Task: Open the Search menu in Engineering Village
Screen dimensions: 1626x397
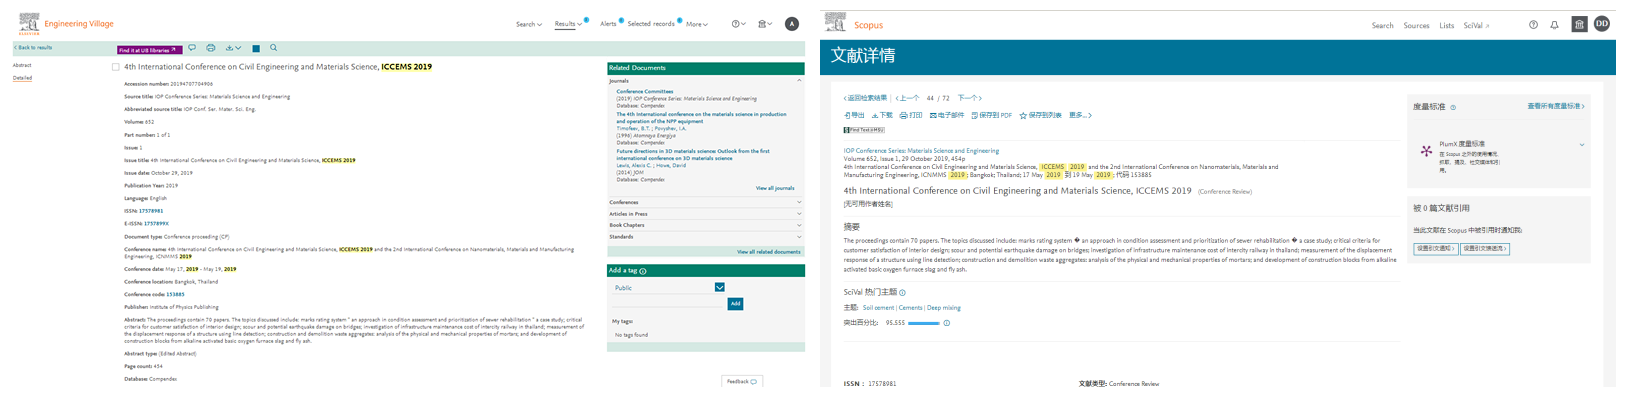Action: click(x=528, y=24)
